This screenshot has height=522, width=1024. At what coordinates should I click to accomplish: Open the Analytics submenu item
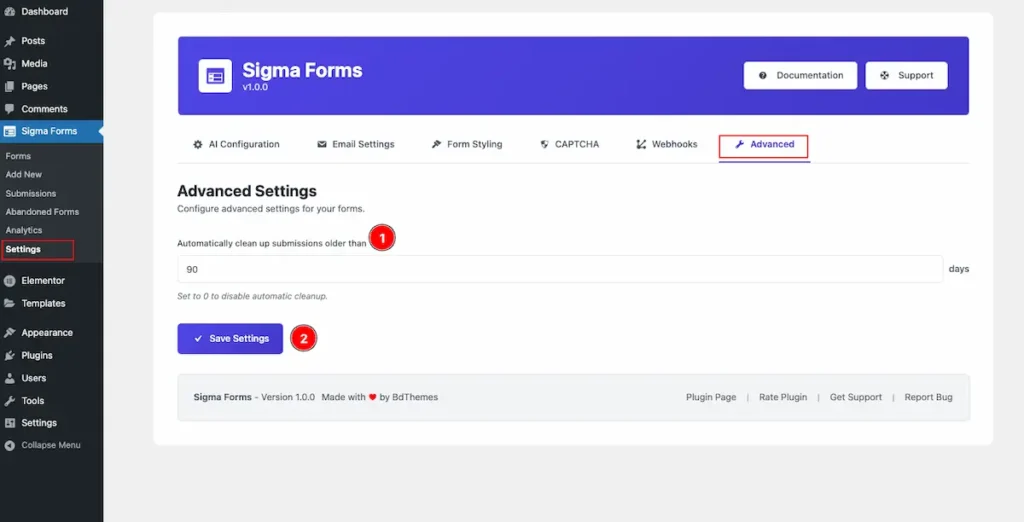point(24,230)
